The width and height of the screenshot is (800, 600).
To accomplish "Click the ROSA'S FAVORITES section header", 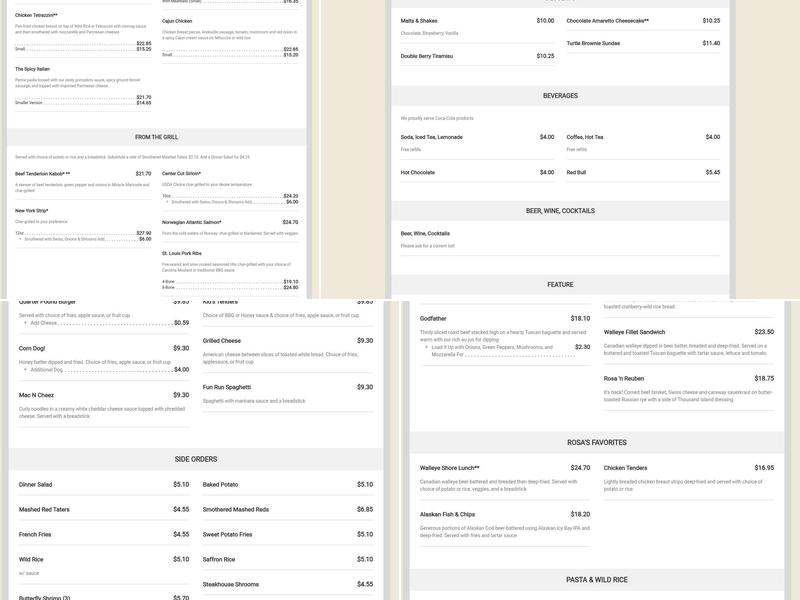I will pyautogui.click(x=595, y=442).
